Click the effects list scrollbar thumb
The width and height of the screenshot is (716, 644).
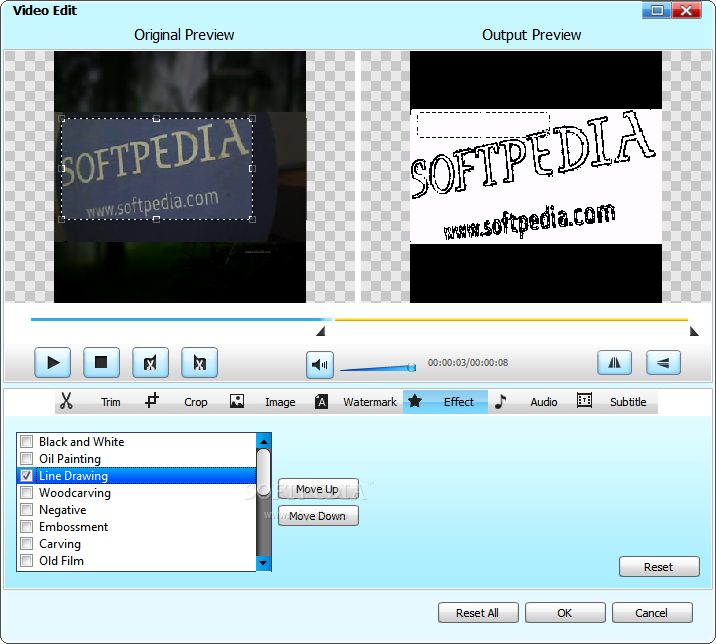click(263, 473)
